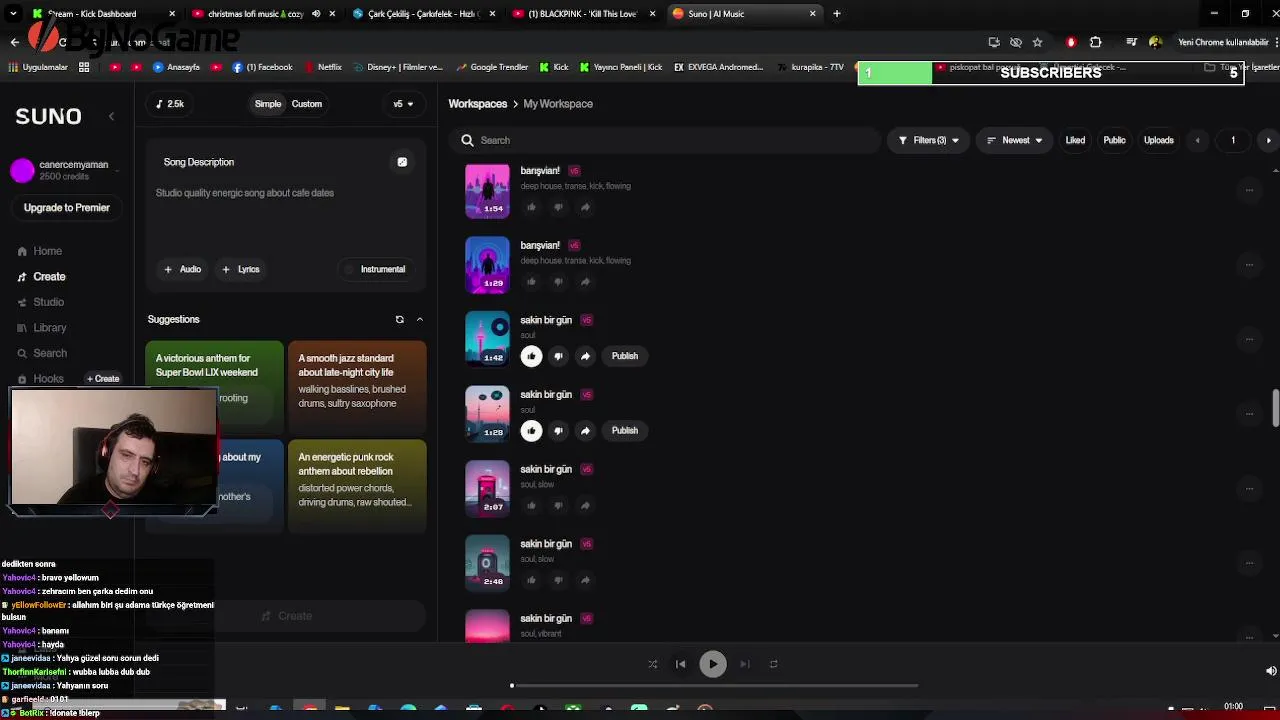Open the Newest sort dropdown
This screenshot has height=720, width=1280.
(x=1014, y=141)
